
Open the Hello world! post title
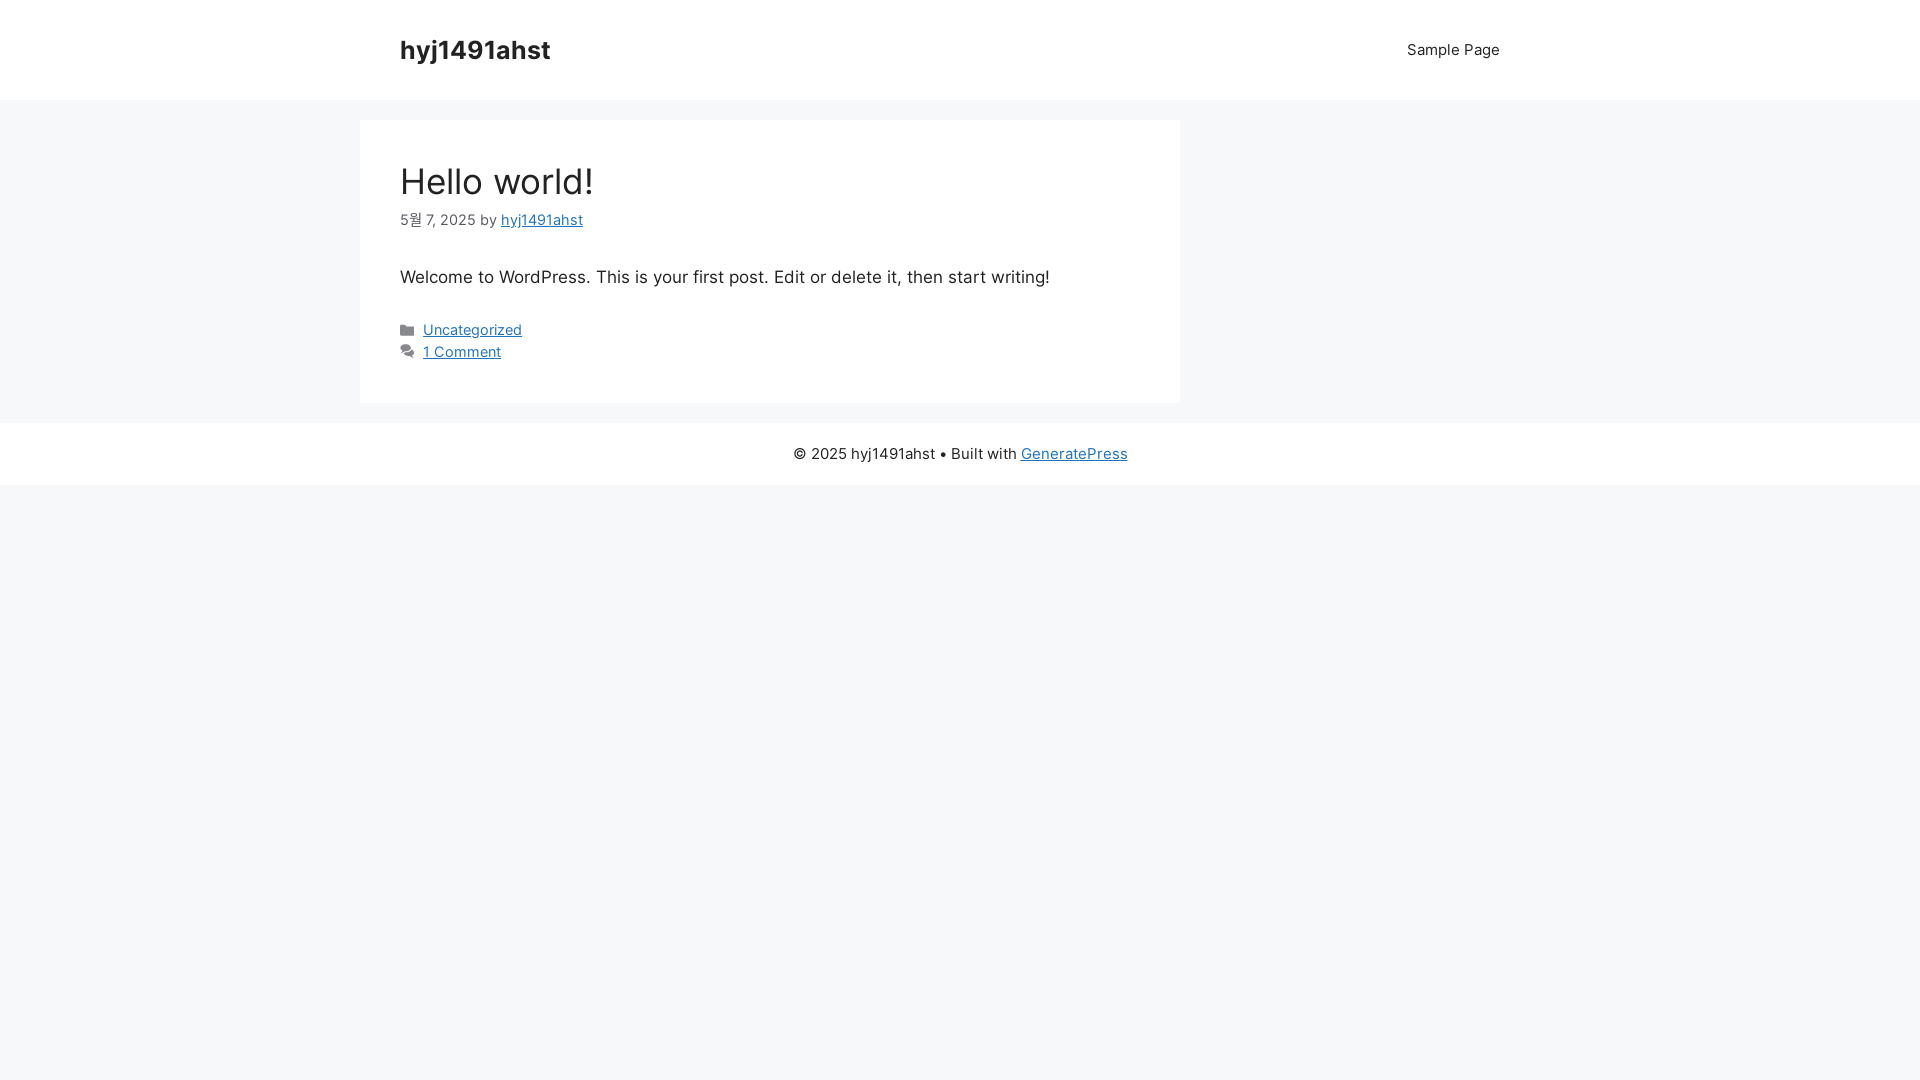[x=497, y=182]
